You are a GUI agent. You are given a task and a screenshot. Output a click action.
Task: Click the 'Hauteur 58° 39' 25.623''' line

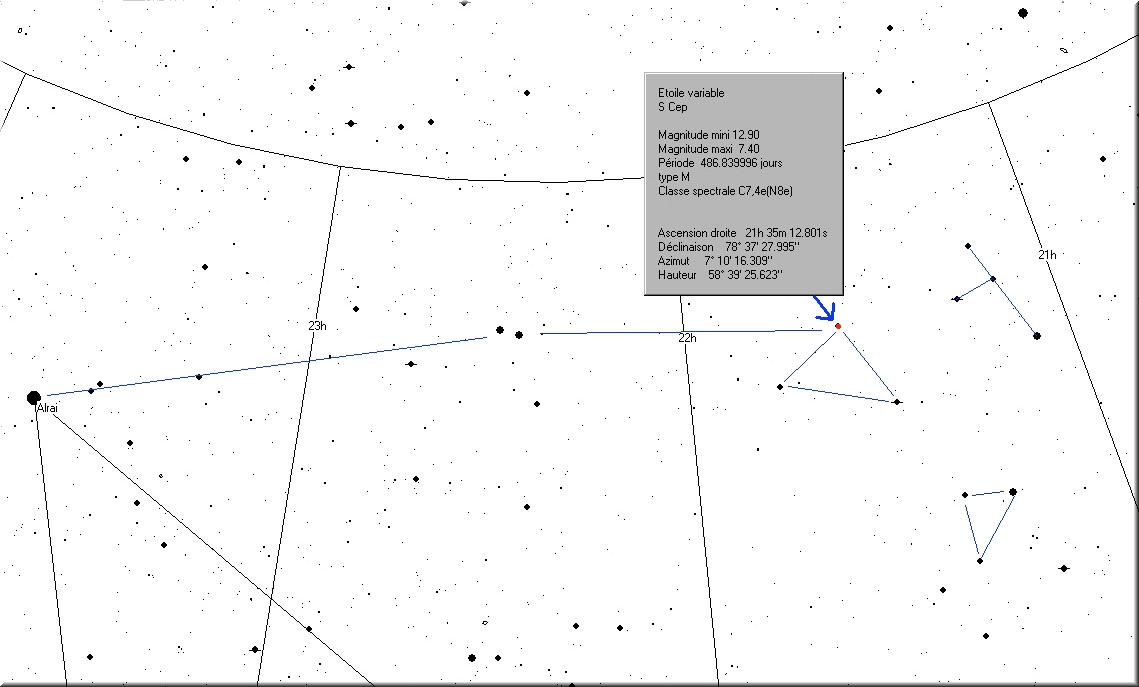tap(721, 275)
